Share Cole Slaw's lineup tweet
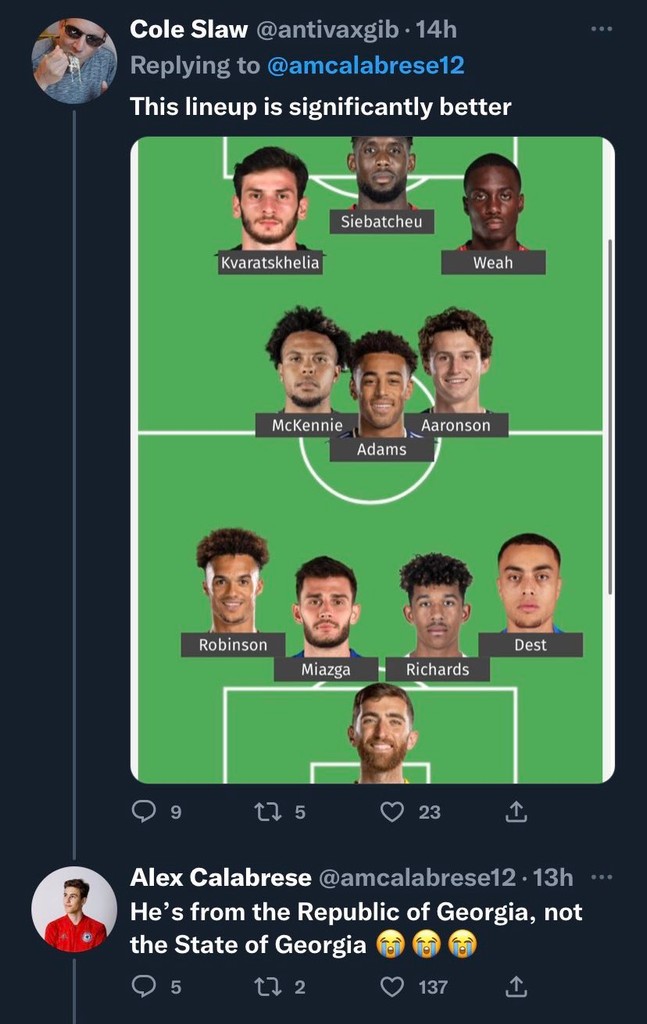 pyautogui.click(x=515, y=811)
